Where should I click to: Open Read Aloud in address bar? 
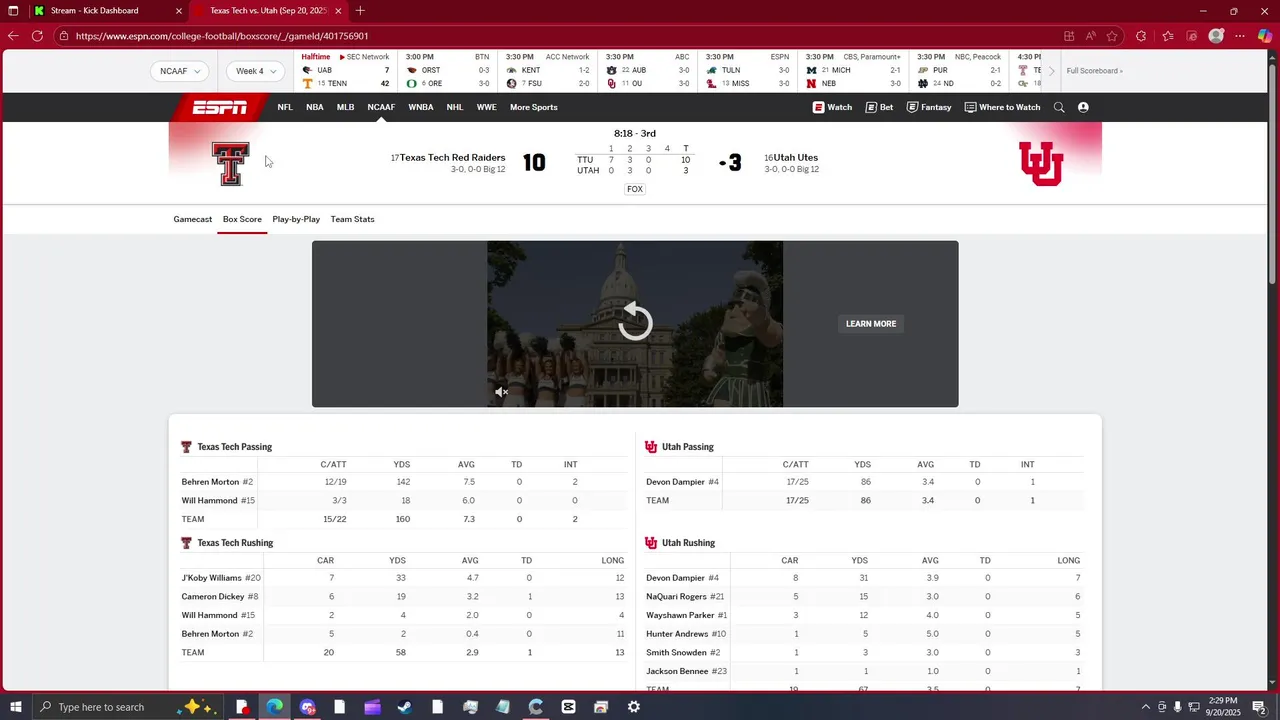(1090, 36)
